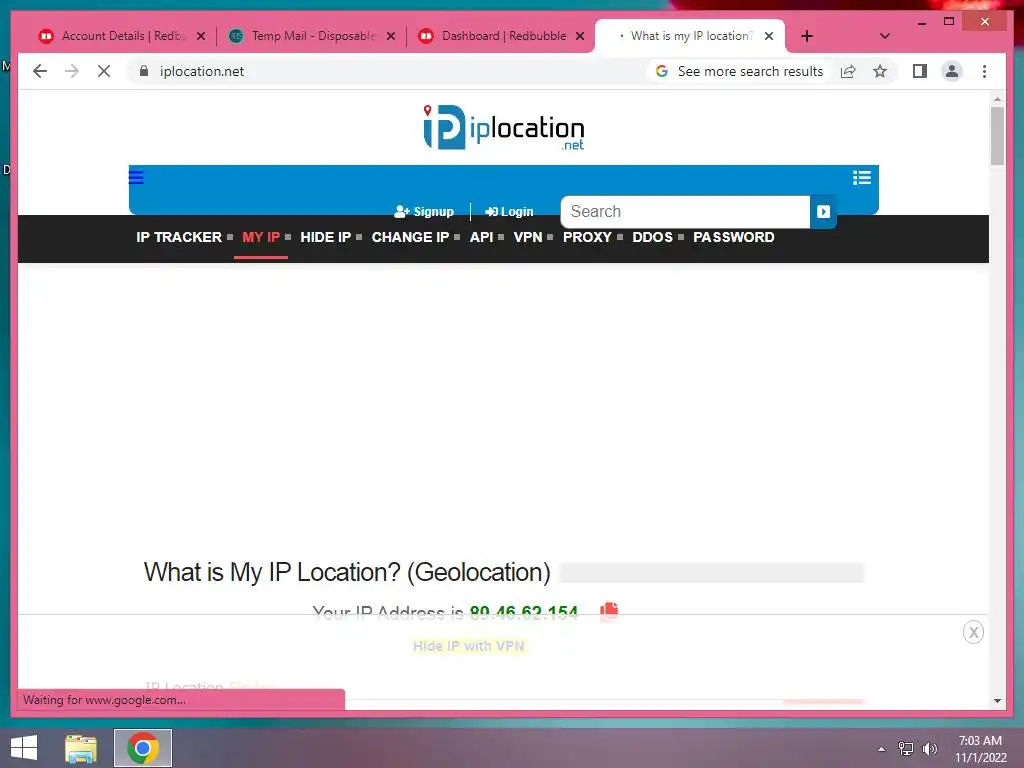Click the iplocation.net logo
Image resolution: width=1024 pixels, height=768 pixels.
(x=504, y=127)
